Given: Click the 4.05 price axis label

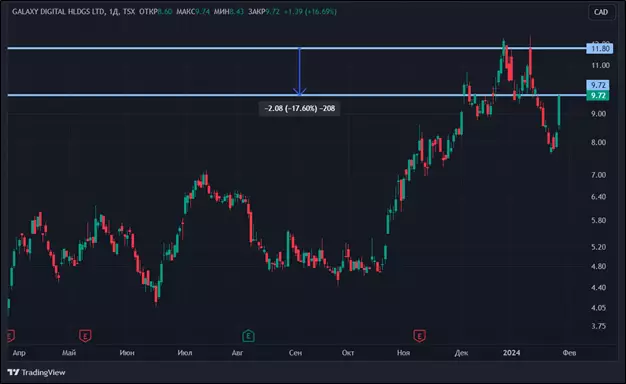Looking at the screenshot, I should pyautogui.click(x=598, y=308).
